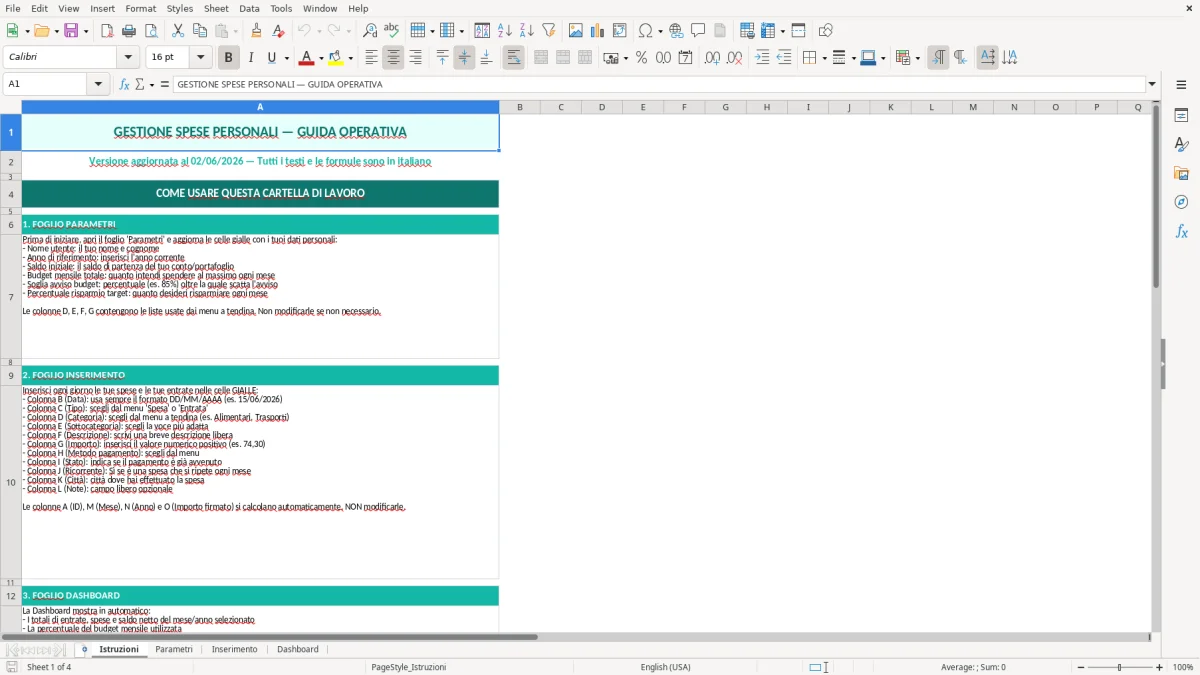1200x675 pixels.
Task: Open the Special Character dropdown arrow
Action: 661,31
